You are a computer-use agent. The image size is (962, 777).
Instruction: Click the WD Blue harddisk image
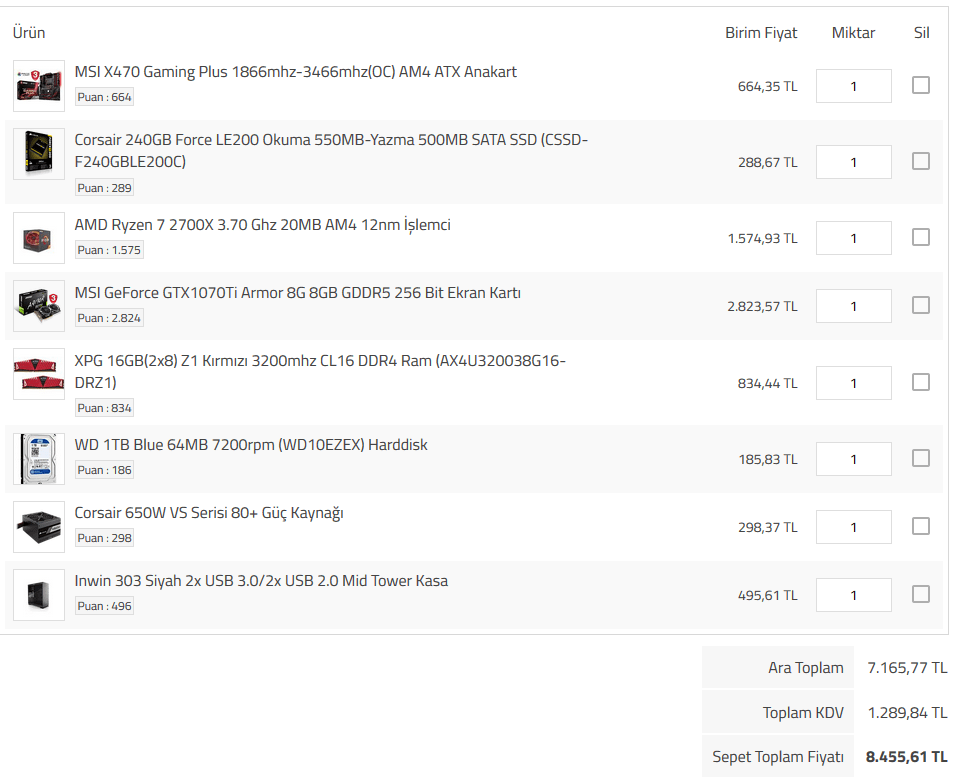click(x=39, y=459)
